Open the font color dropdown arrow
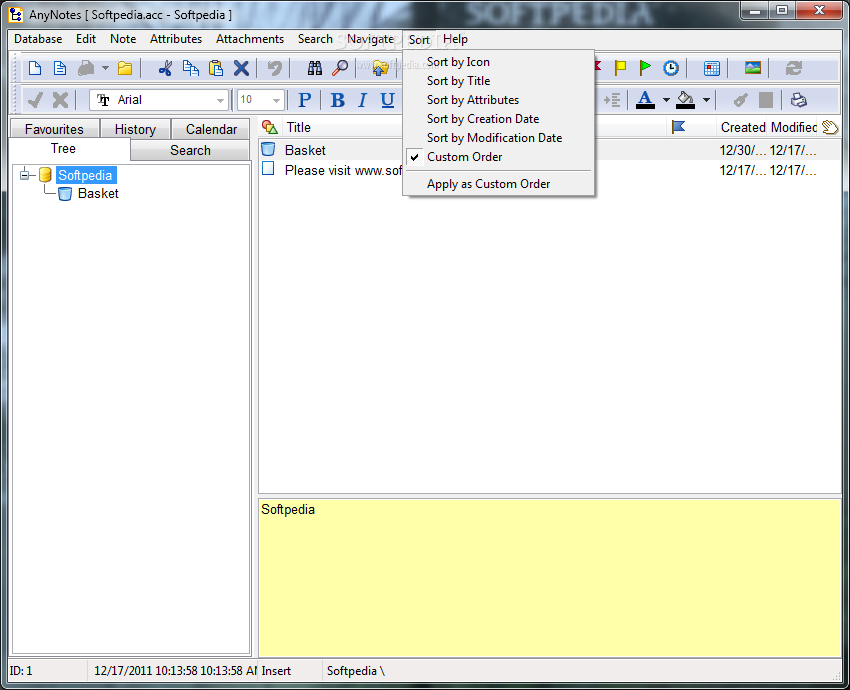850x690 pixels. coord(666,100)
